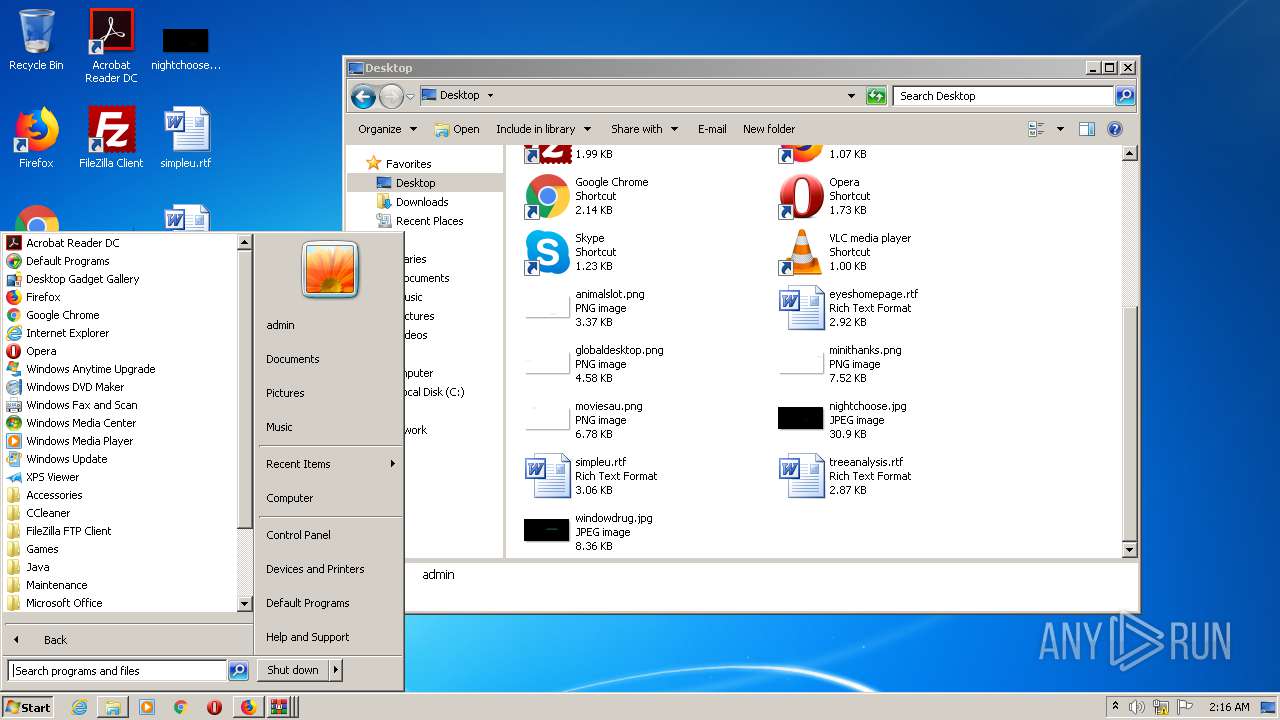Expand Java folder in programs list
The width and height of the screenshot is (1280, 720).
point(37,567)
